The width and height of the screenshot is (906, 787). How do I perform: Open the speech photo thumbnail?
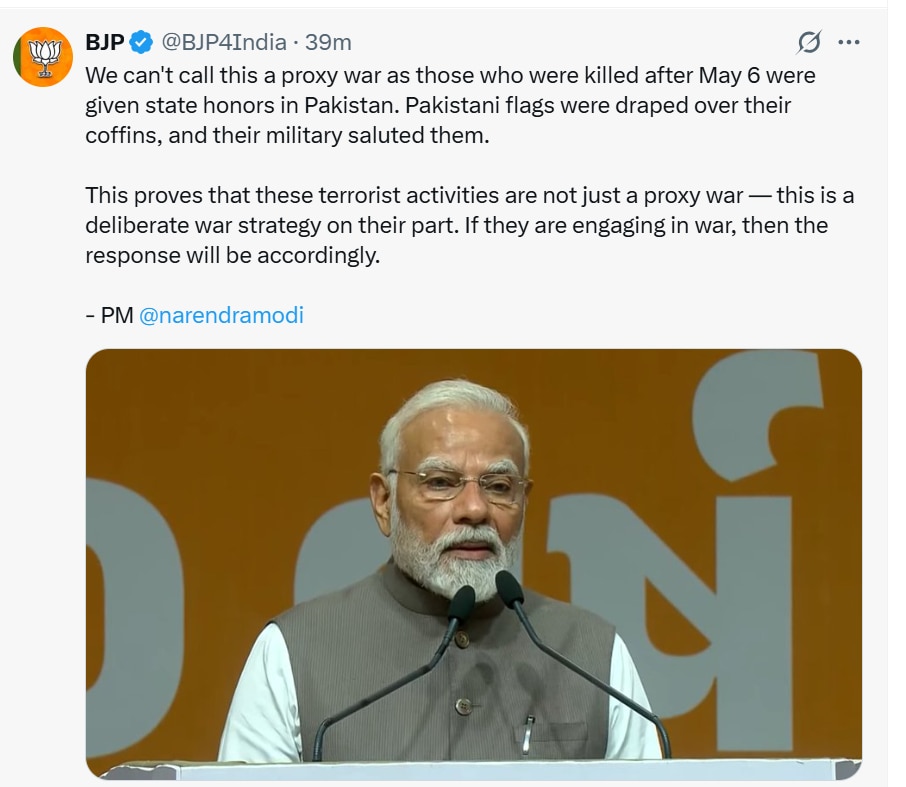click(x=473, y=562)
